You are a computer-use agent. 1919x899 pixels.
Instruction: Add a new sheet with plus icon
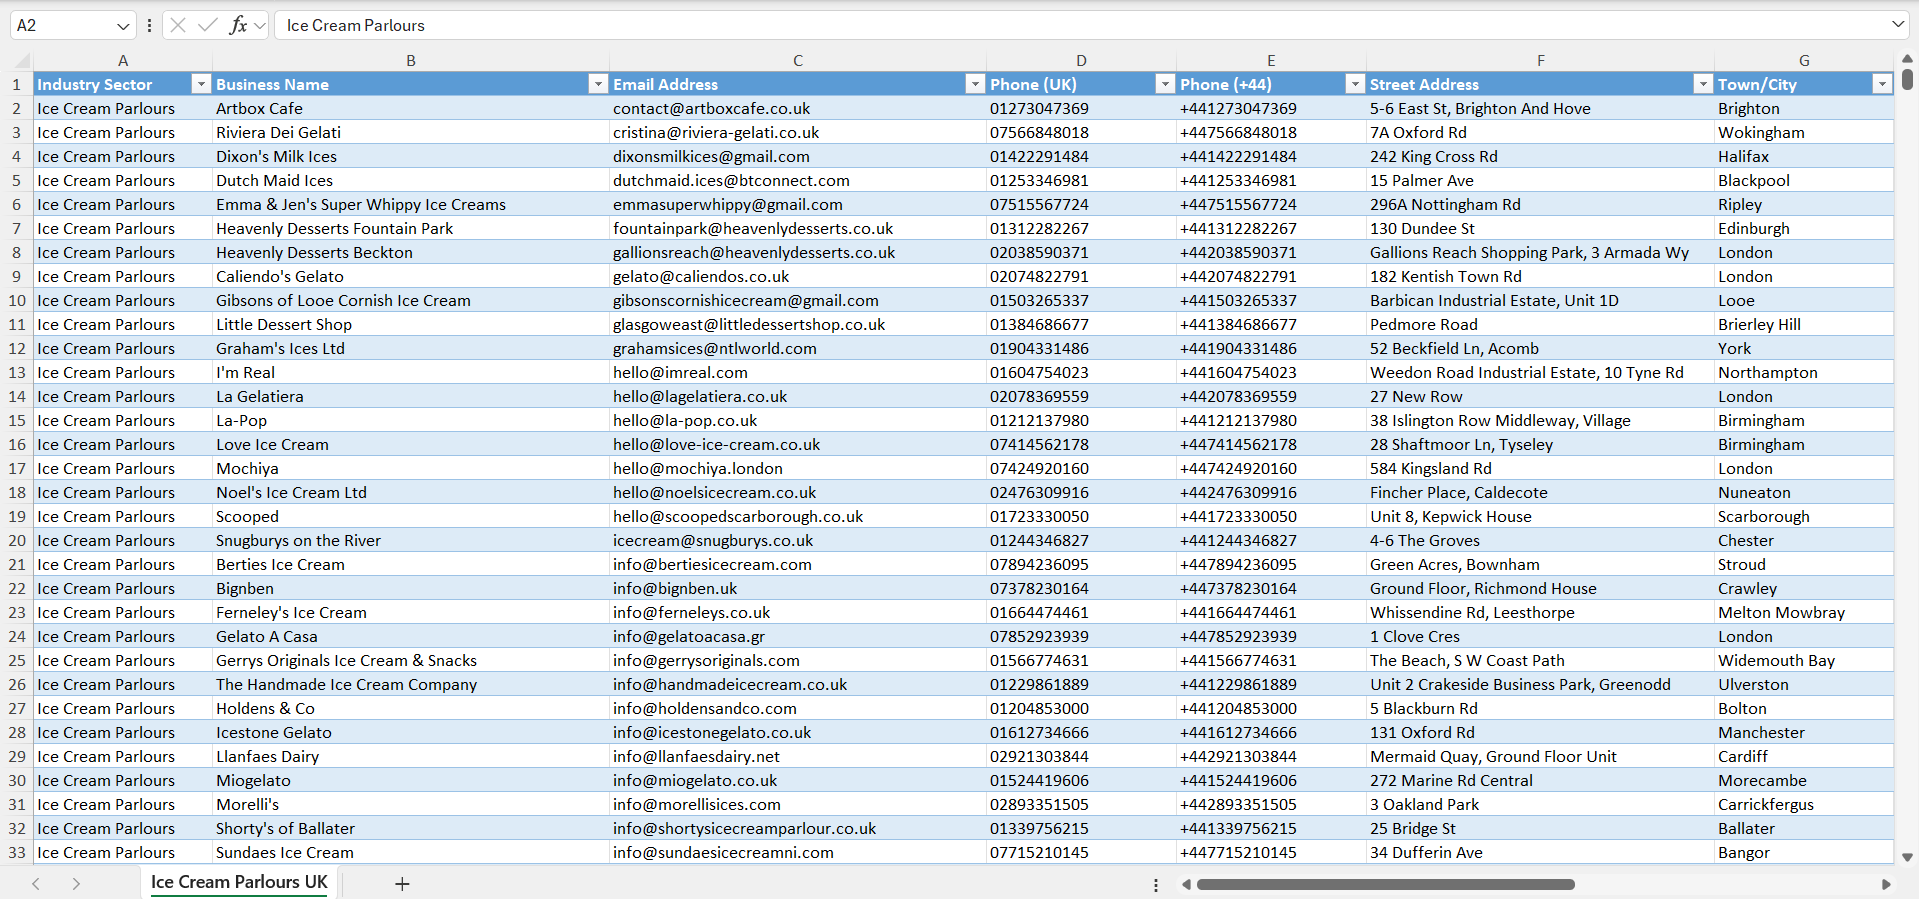pos(402,884)
